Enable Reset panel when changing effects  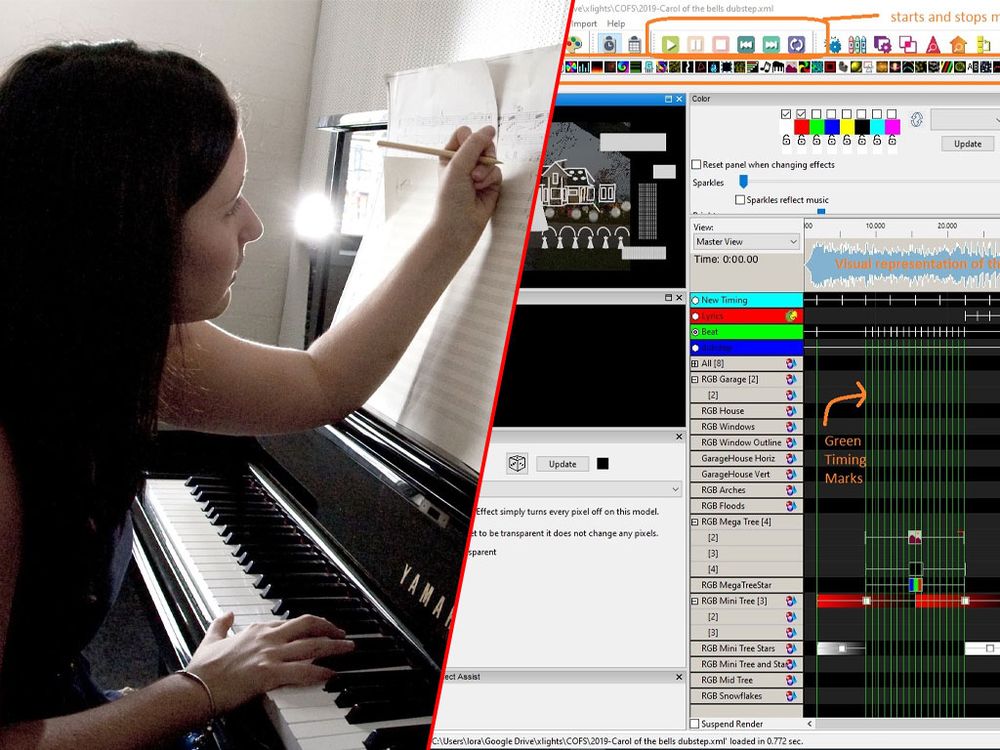click(x=697, y=164)
